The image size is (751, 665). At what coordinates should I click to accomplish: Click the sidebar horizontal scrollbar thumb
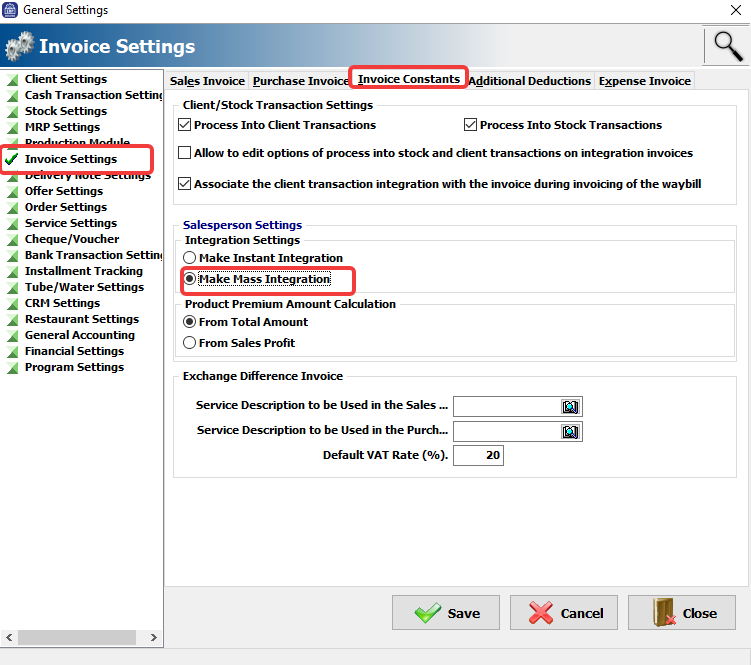point(77,638)
